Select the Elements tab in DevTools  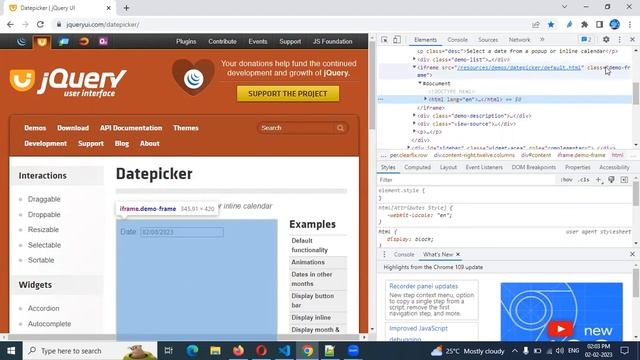425,40
